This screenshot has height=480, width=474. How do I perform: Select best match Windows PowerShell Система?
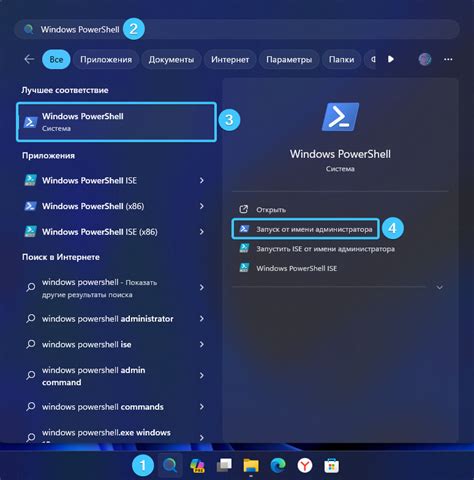click(x=116, y=122)
